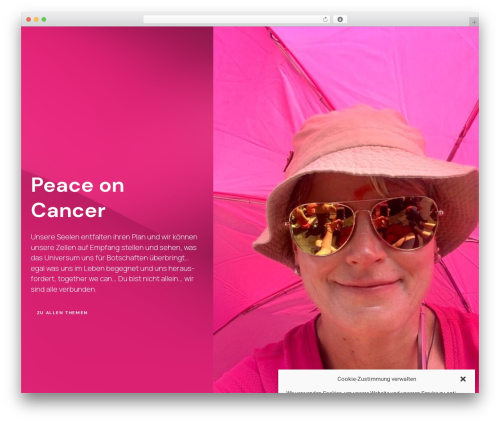Open a new tab with plus button

coord(474,22)
